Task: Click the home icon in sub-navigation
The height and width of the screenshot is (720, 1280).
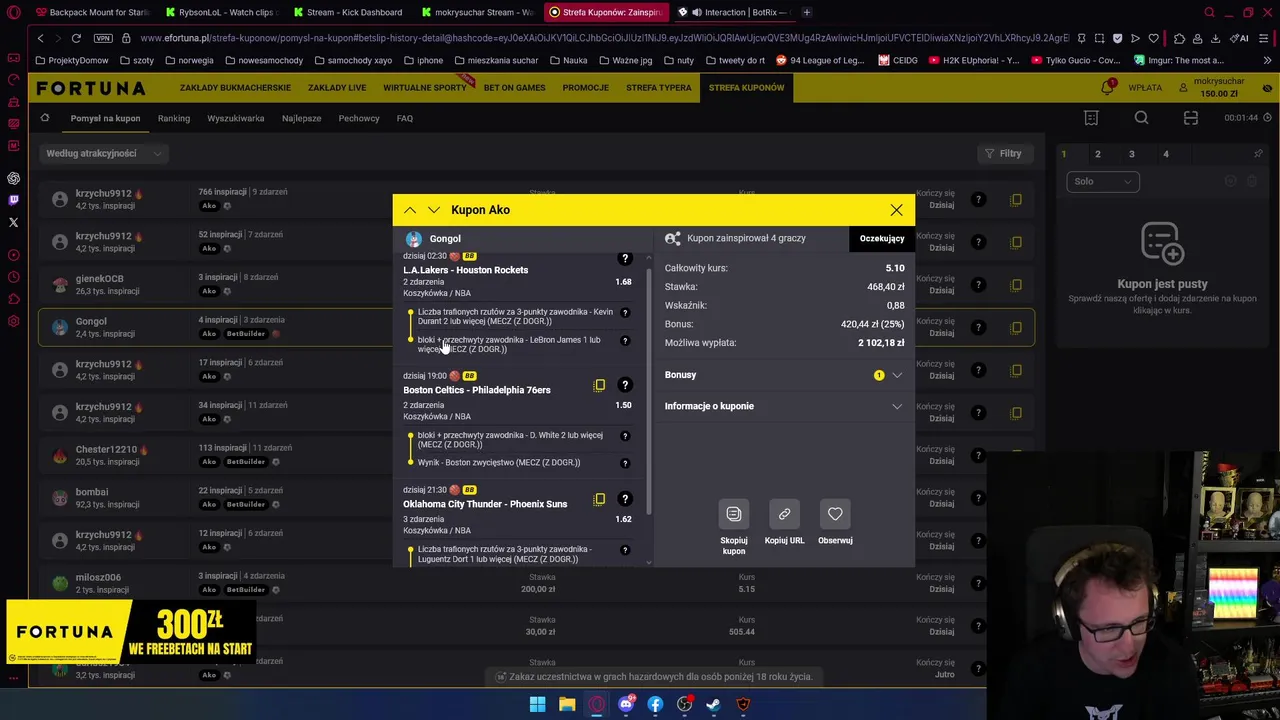Action: [45, 118]
